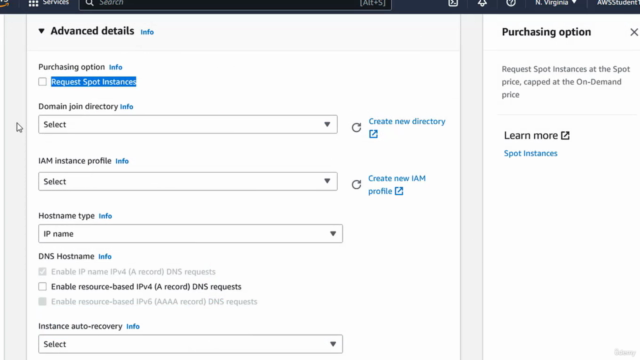Click the Instance auto-recovery label
This screenshot has width=640, height=360.
pos(80,326)
